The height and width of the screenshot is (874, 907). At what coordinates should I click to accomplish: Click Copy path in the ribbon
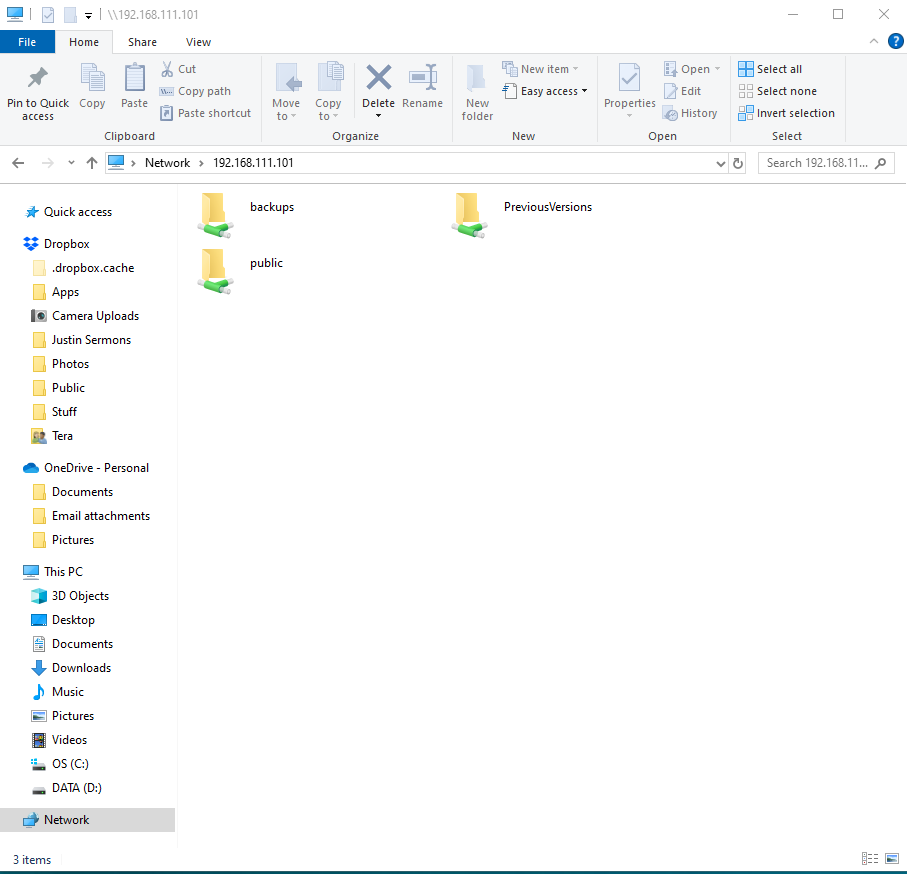[x=195, y=91]
